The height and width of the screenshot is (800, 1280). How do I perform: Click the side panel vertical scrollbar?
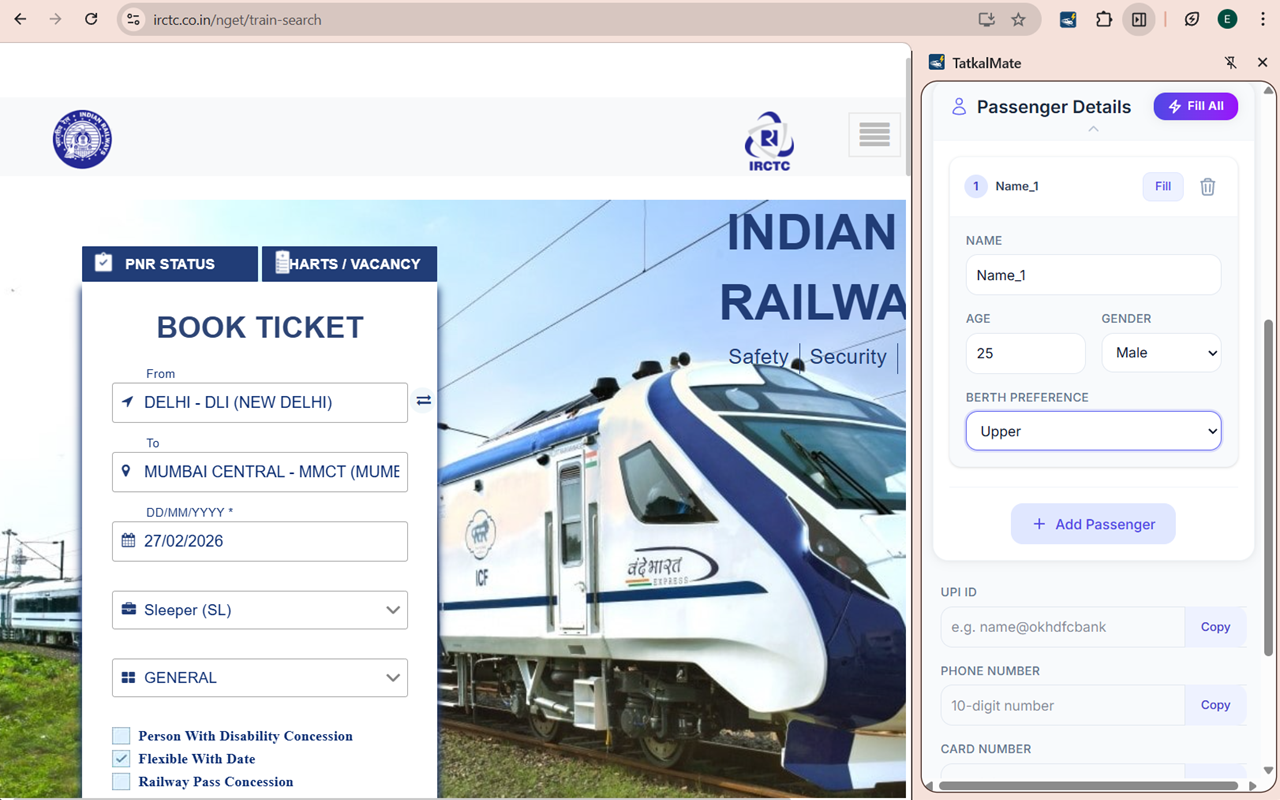(x=1269, y=488)
